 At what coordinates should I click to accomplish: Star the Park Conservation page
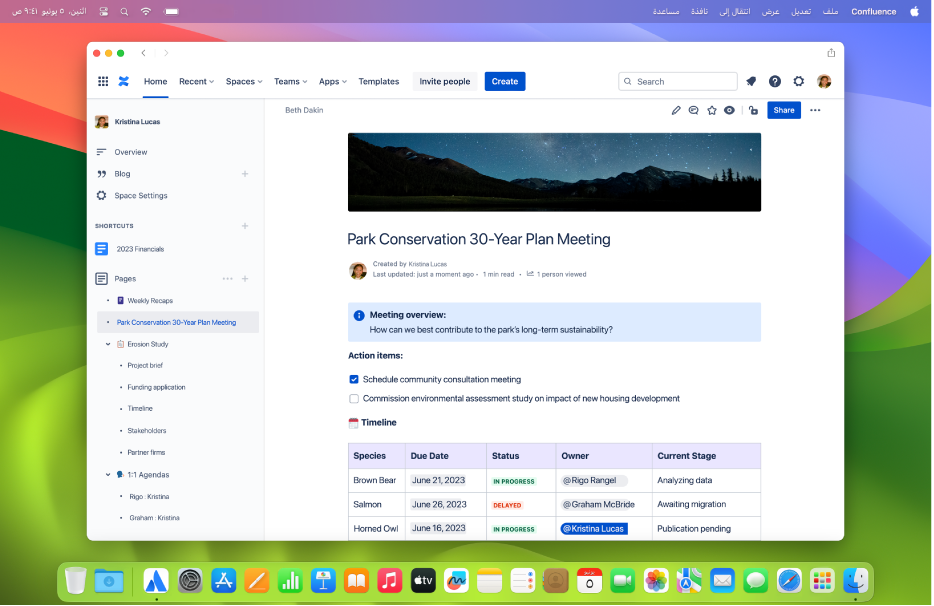[712, 110]
